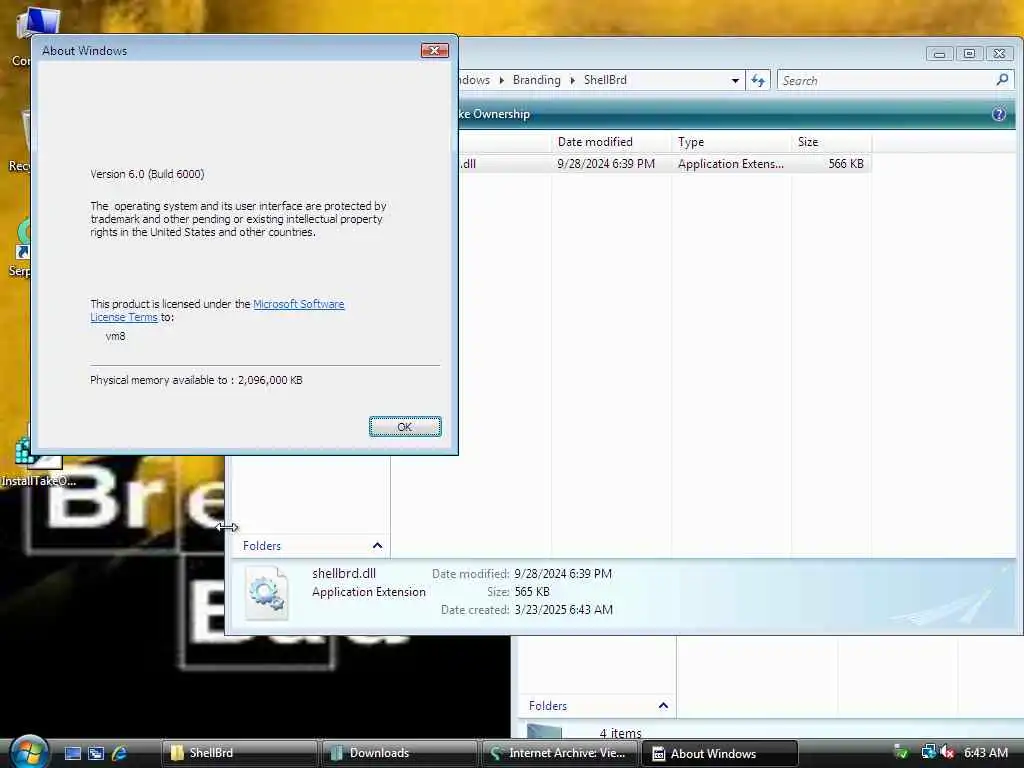Expand the arrow between Branding and ShellBrd
This screenshot has width=1024, height=768.
click(x=572, y=80)
